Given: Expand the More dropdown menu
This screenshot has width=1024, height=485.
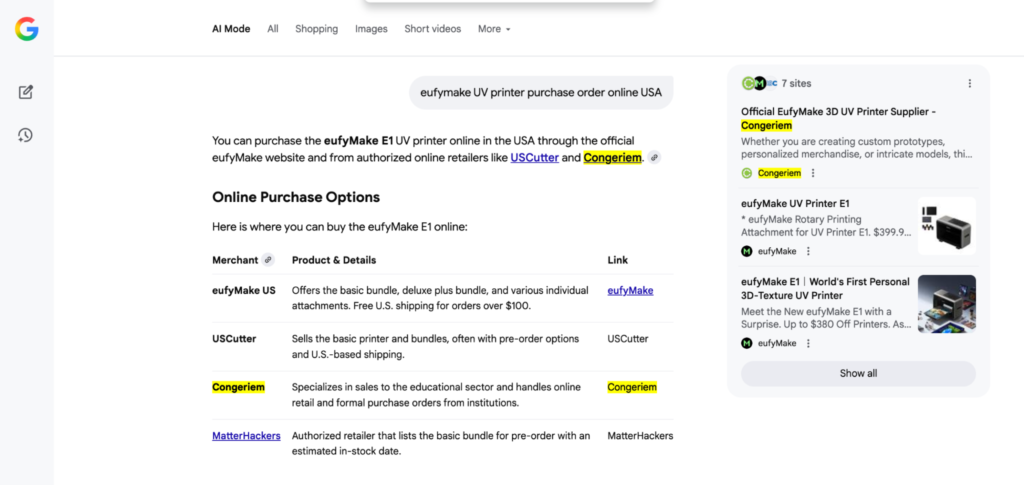Looking at the screenshot, I should click(494, 29).
